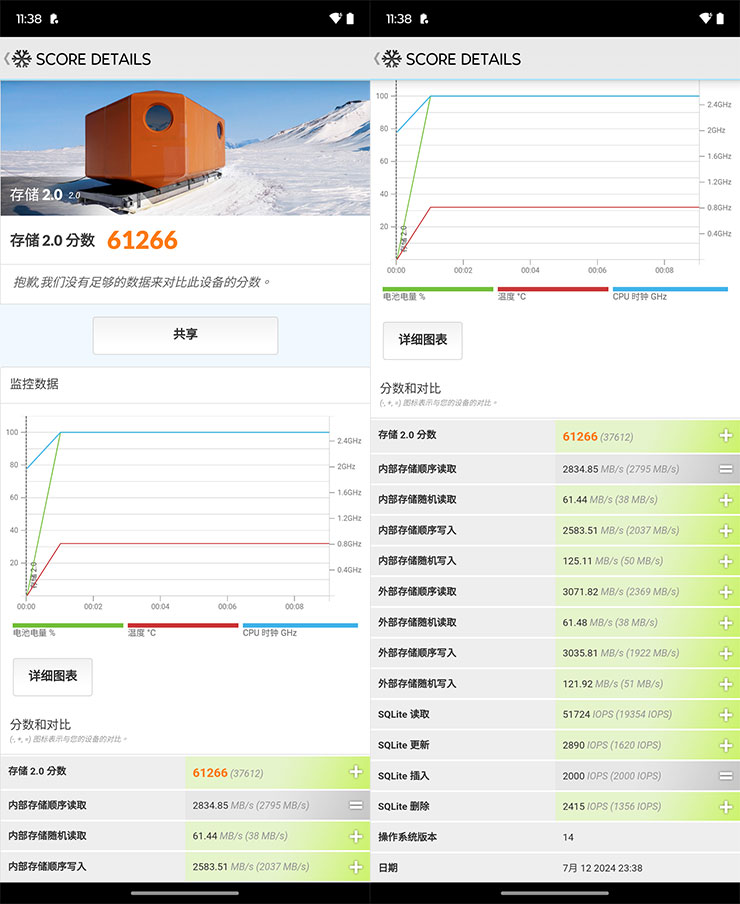This screenshot has width=740, height=904.
Task: Go back using left screen's back chevron
Action: [6, 58]
